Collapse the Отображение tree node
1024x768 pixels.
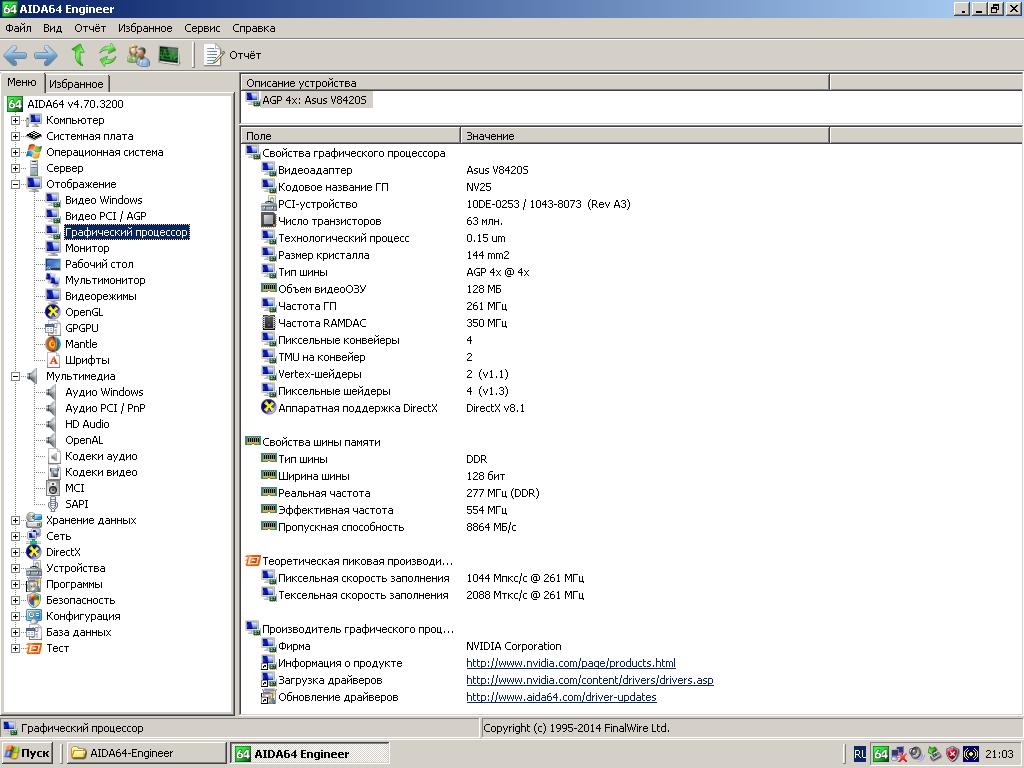pos(15,184)
